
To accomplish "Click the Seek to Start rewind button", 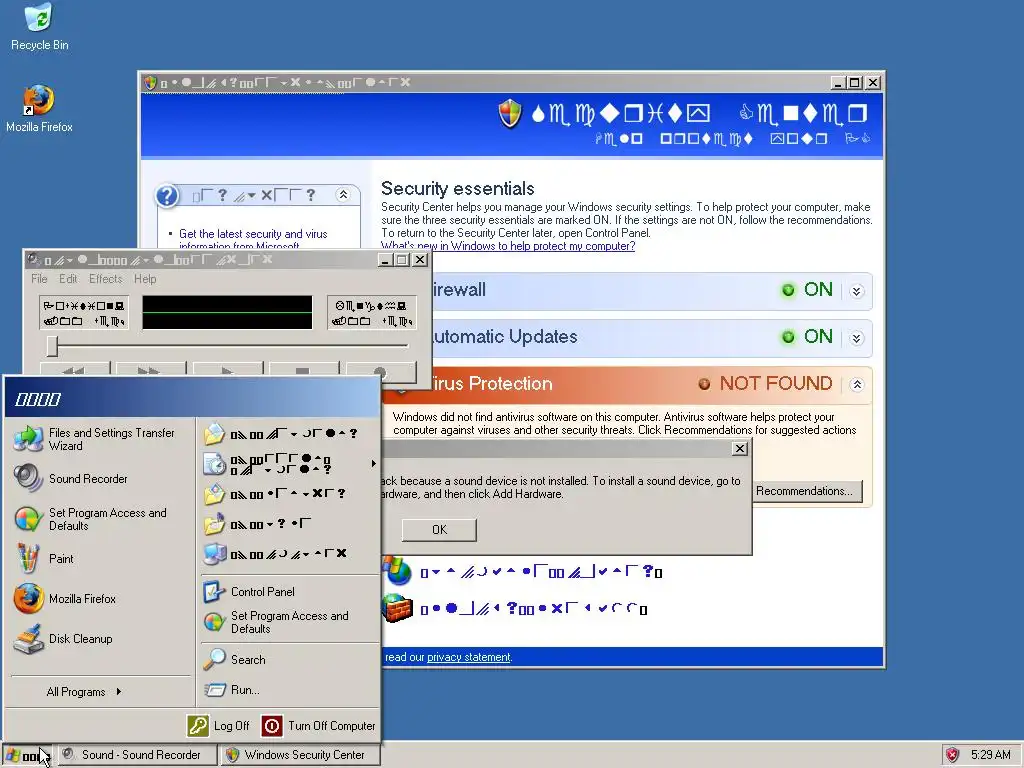I will pyautogui.click(x=74, y=371).
